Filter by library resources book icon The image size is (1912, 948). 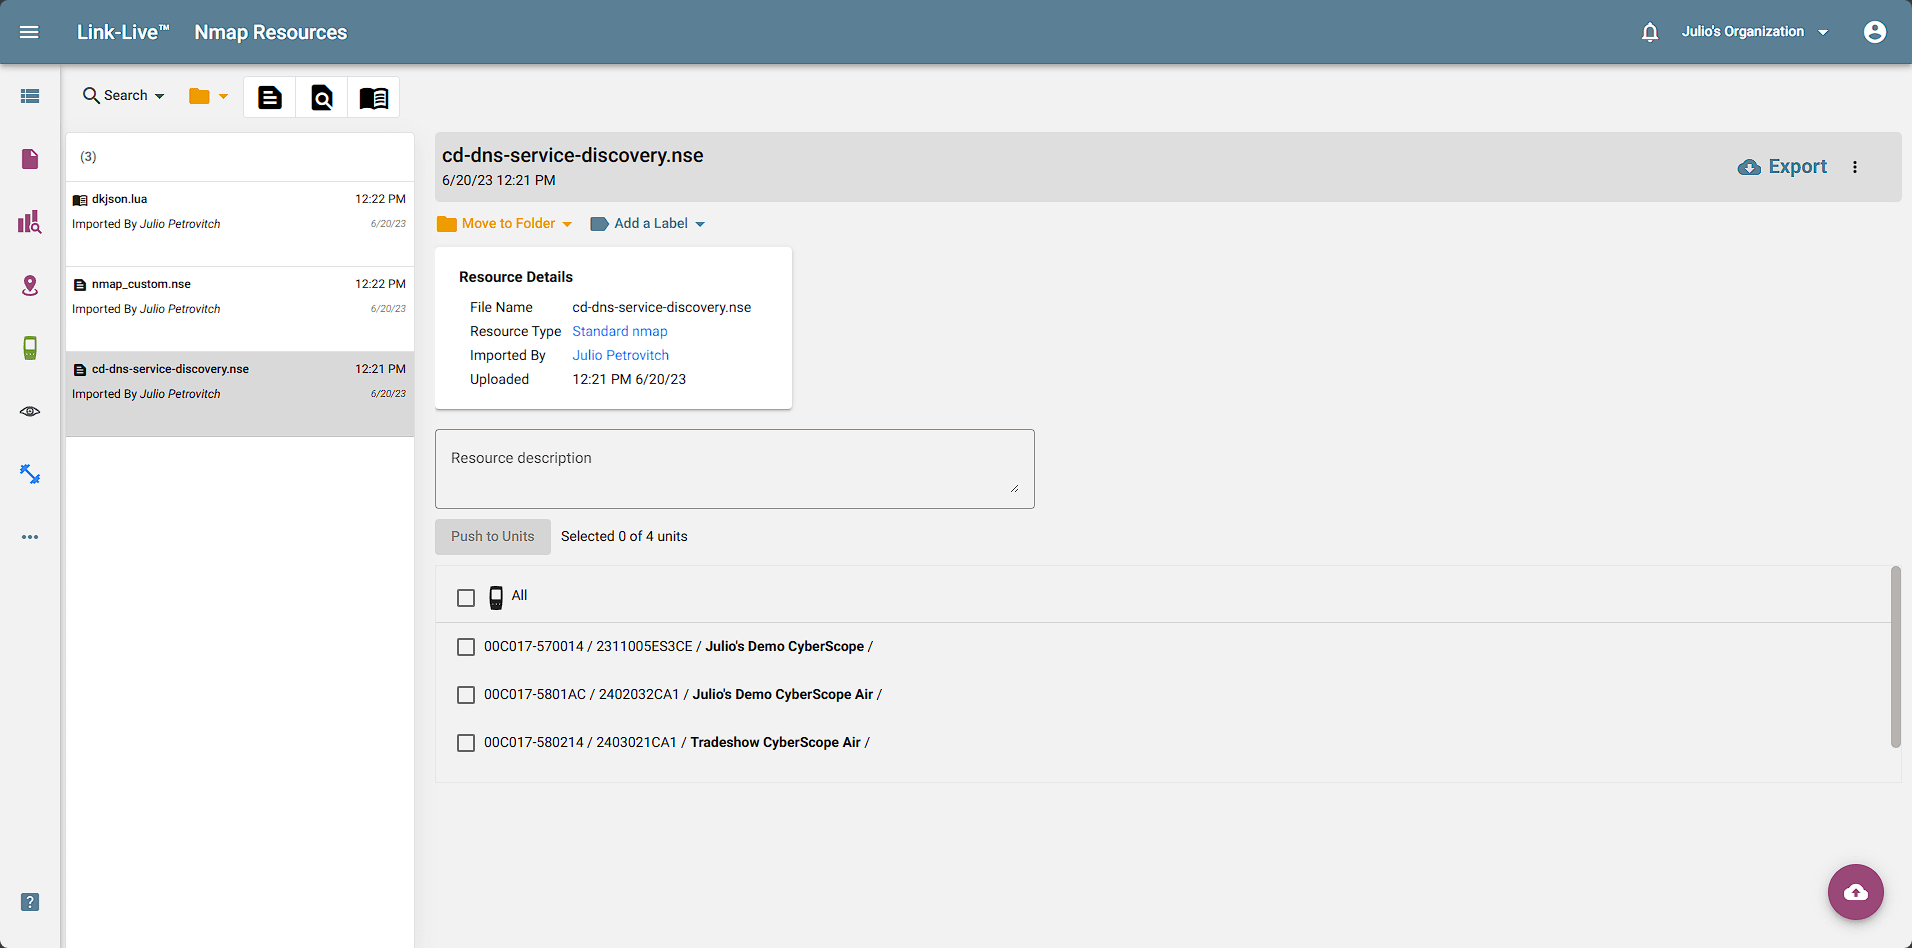click(x=373, y=97)
